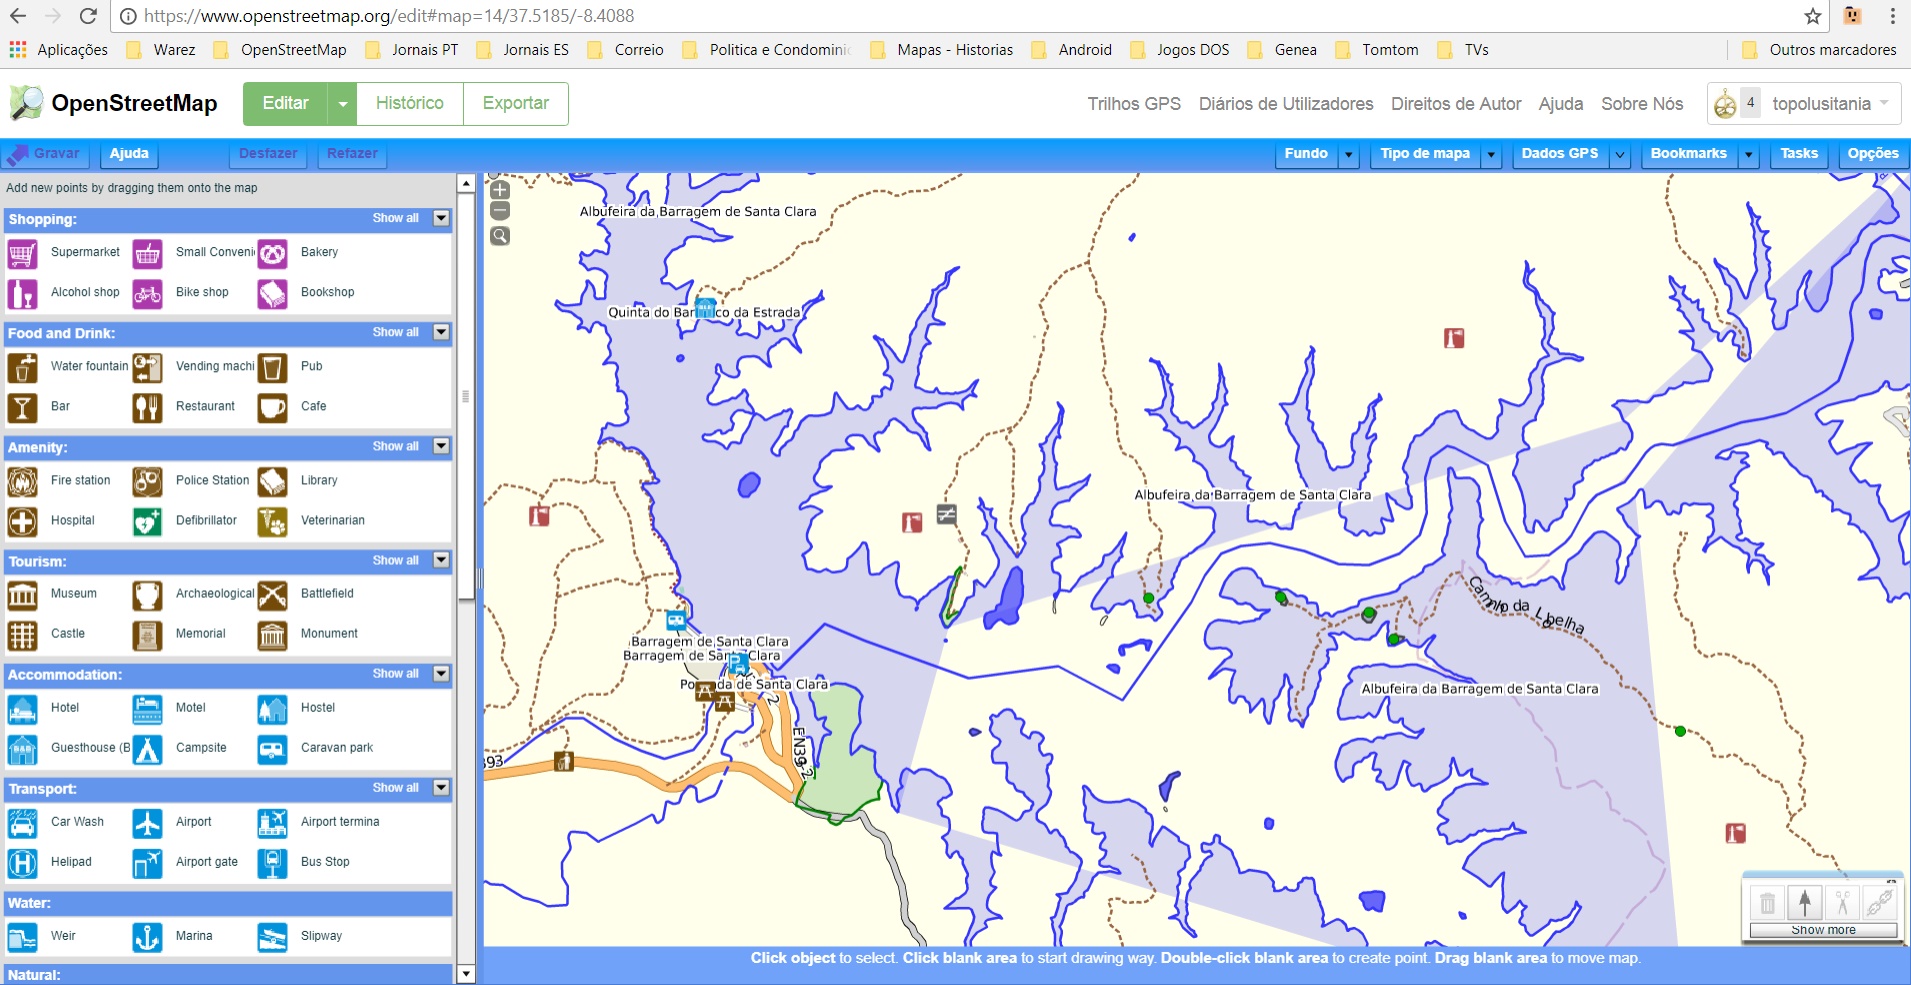Open the Dados GPS dropdown arrow

[1620, 154]
